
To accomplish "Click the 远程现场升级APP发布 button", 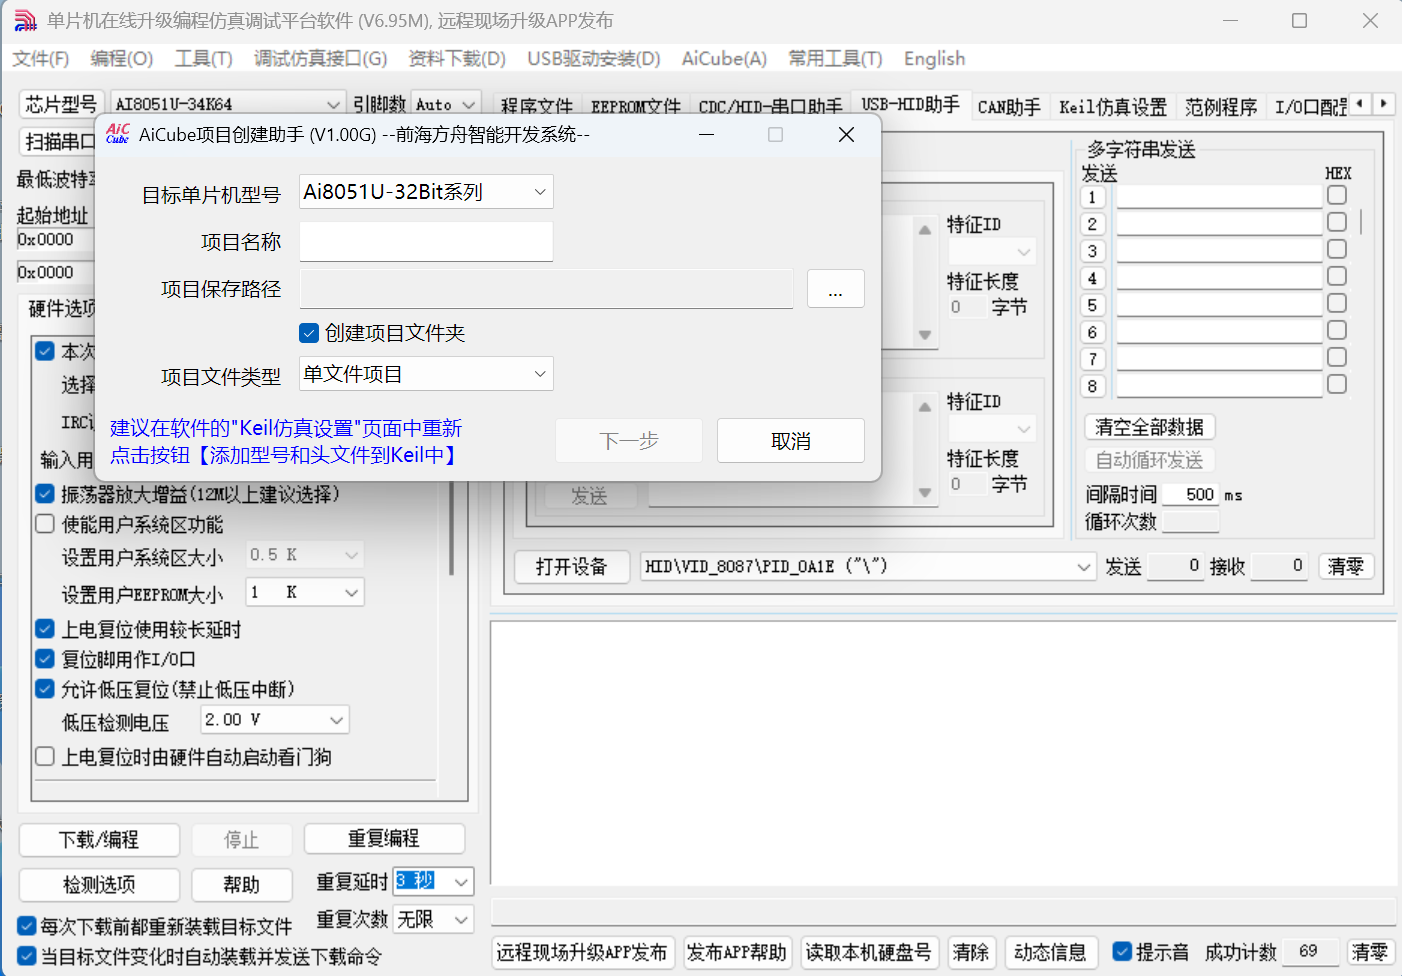I will coord(582,953).
